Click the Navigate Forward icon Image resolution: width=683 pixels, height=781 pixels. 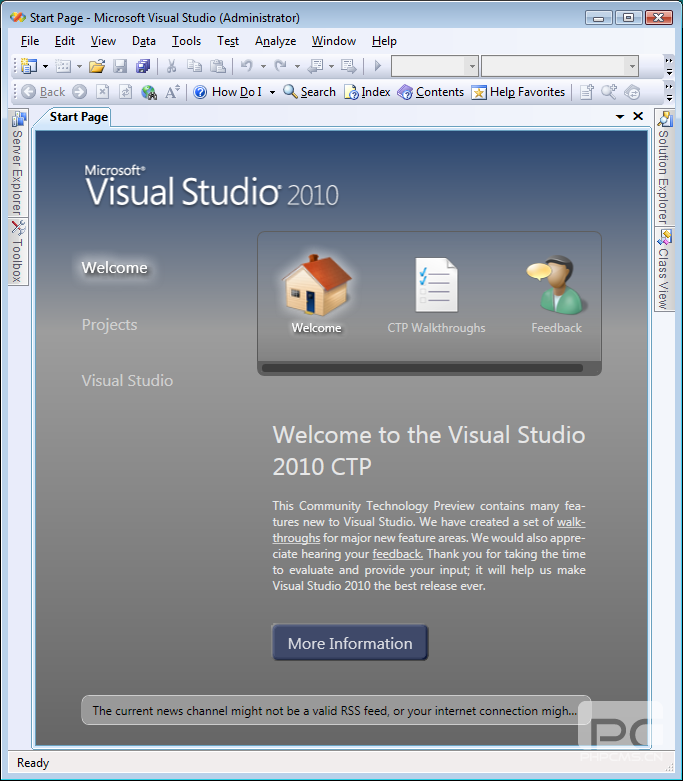[348, 66]
